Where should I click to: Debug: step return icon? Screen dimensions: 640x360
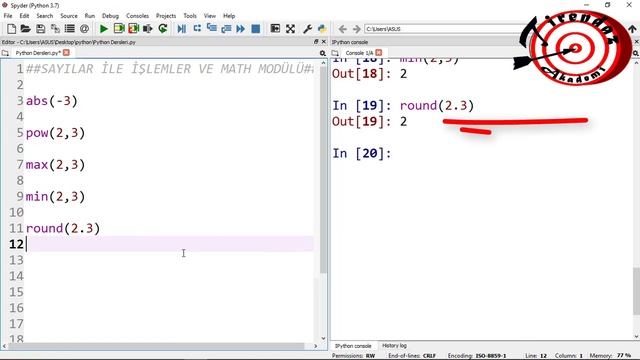[x=226, y=29]
